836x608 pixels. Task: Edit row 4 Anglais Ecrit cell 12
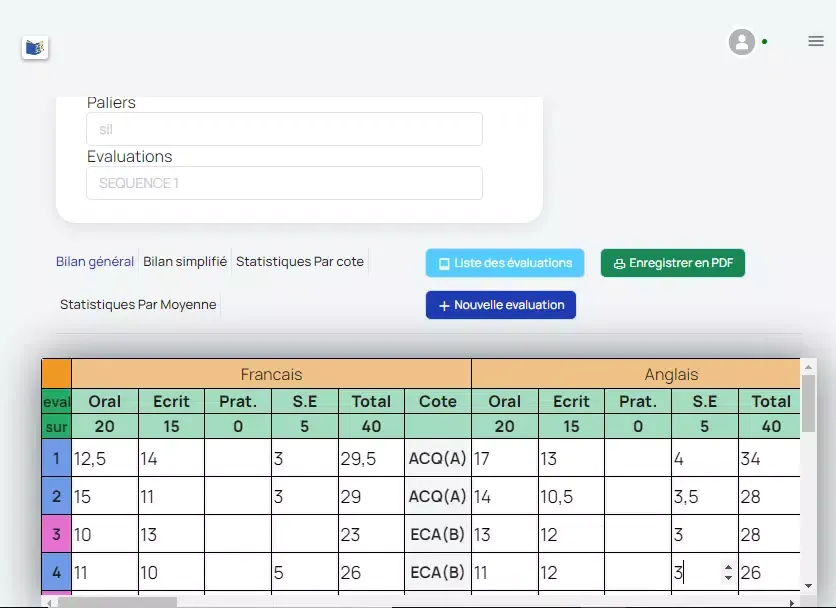point(572,572)
